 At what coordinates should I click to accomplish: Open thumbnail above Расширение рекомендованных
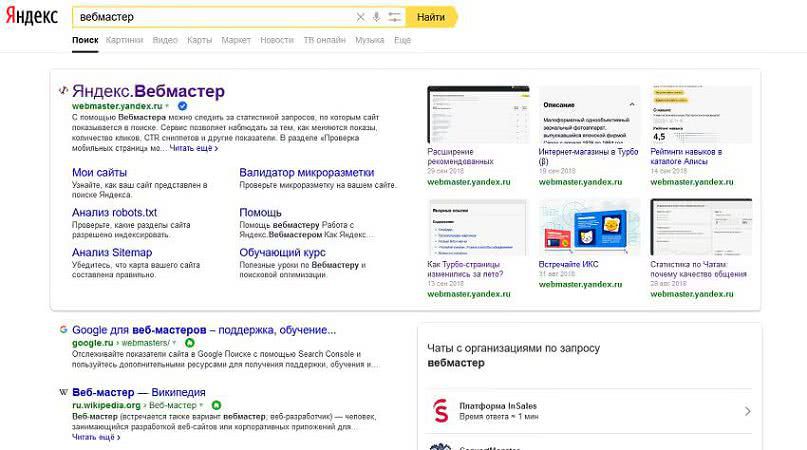click(x=478, y=114)
